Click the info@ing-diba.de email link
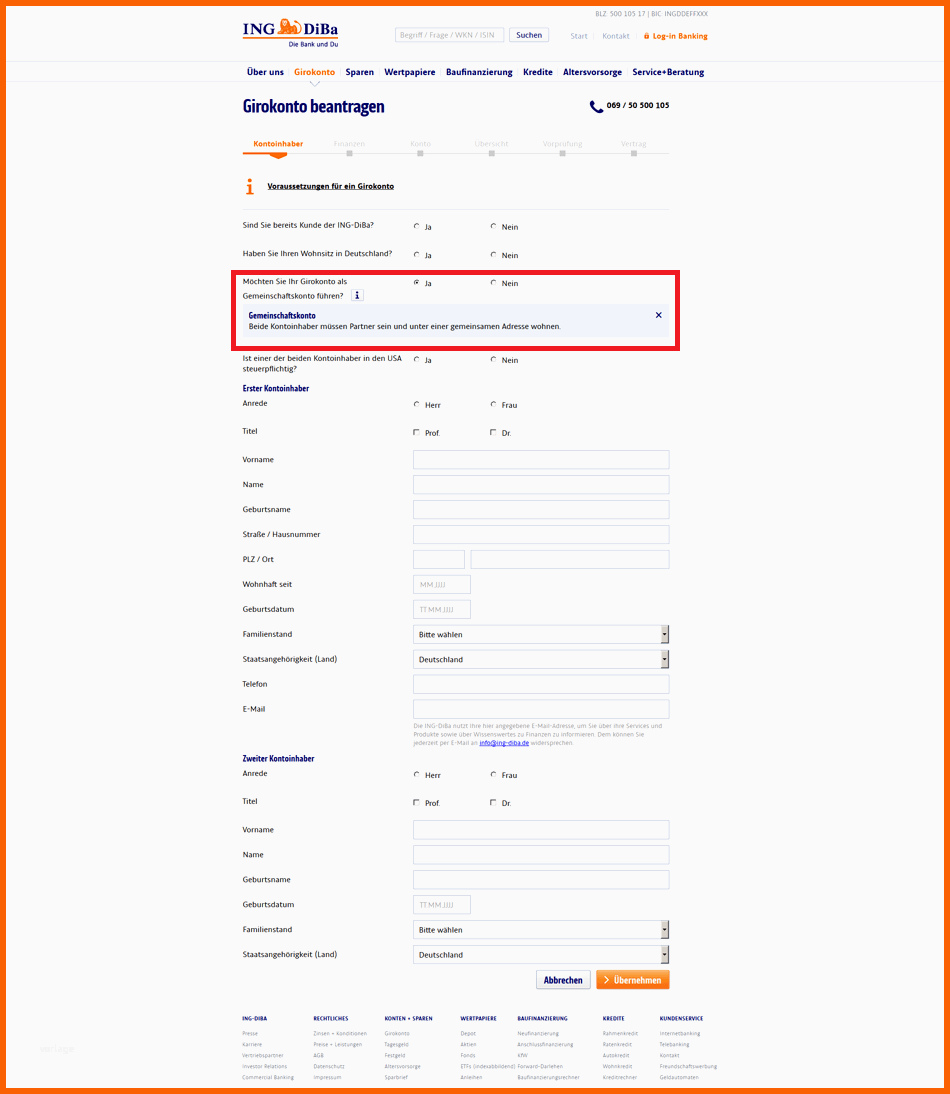The width and height of the screenshot is (950, 1094). pos(504,743)
